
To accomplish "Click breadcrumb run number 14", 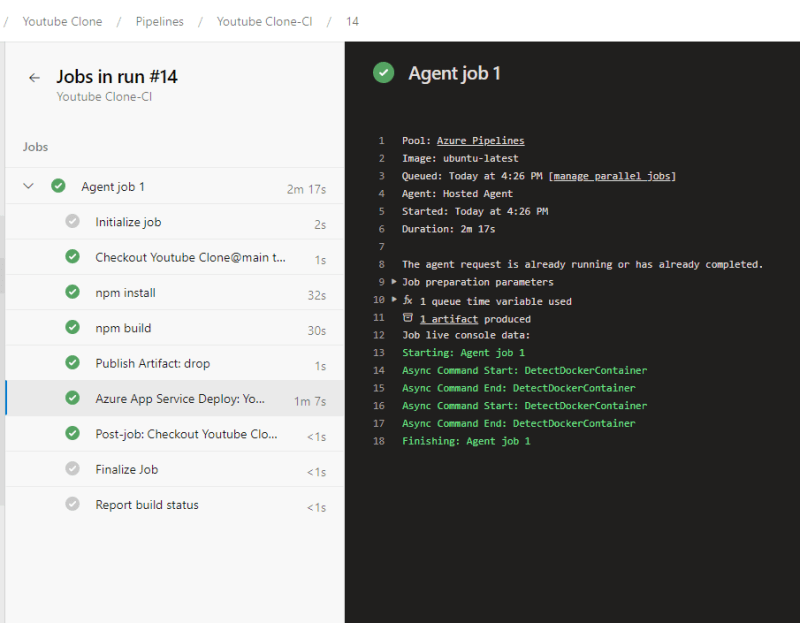I will 352,21.
